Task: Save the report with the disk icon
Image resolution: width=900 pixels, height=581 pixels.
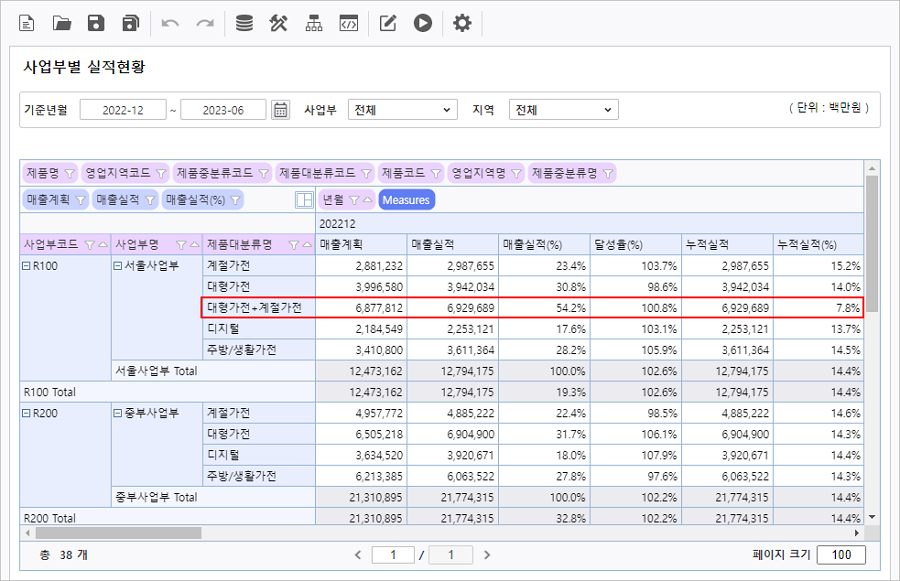Action: [96, 23]
